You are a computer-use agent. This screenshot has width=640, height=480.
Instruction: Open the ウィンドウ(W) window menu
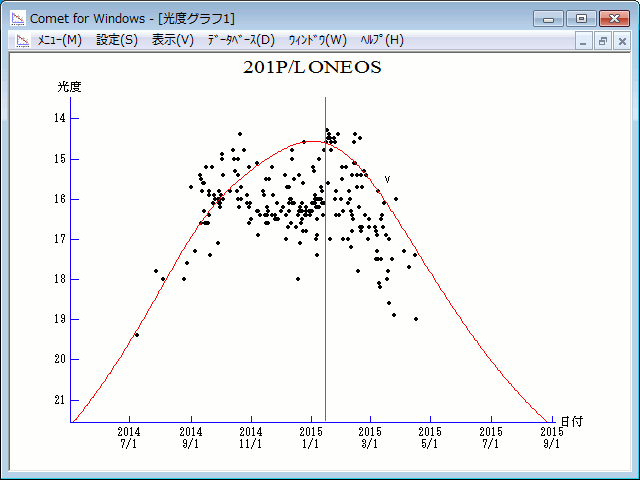pyautogui.click(x=317, y=40)
